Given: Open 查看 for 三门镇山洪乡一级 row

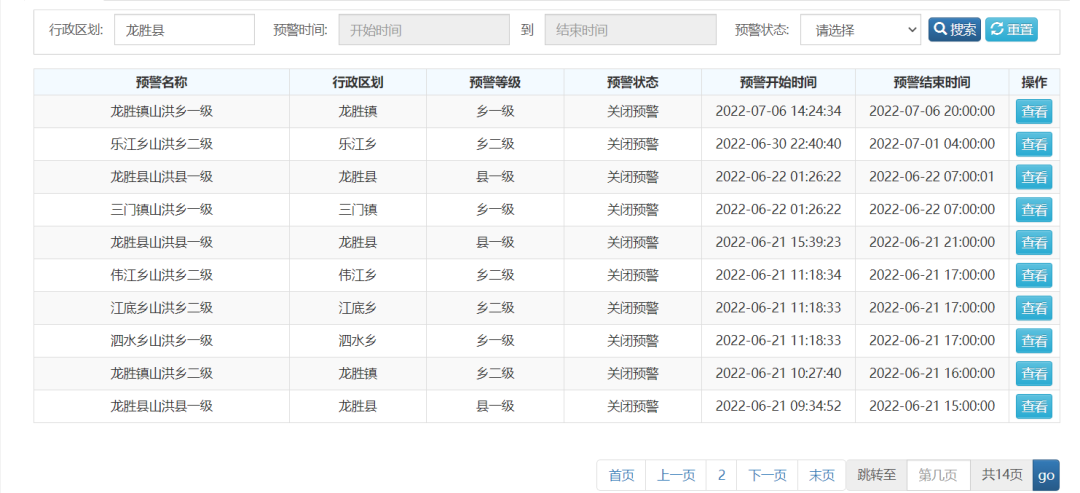Looking at the screenshot, I should [1033, 210].
